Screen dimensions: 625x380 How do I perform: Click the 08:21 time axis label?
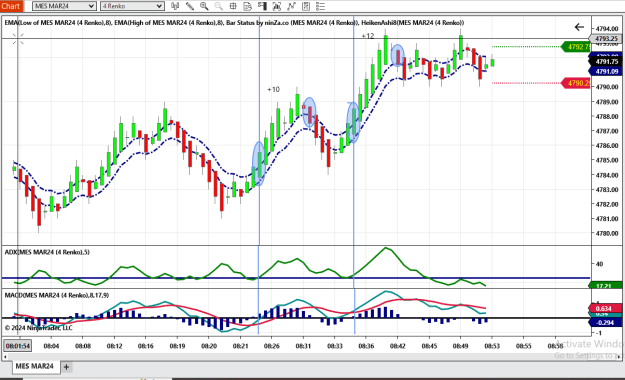click(x=240, y=346)
